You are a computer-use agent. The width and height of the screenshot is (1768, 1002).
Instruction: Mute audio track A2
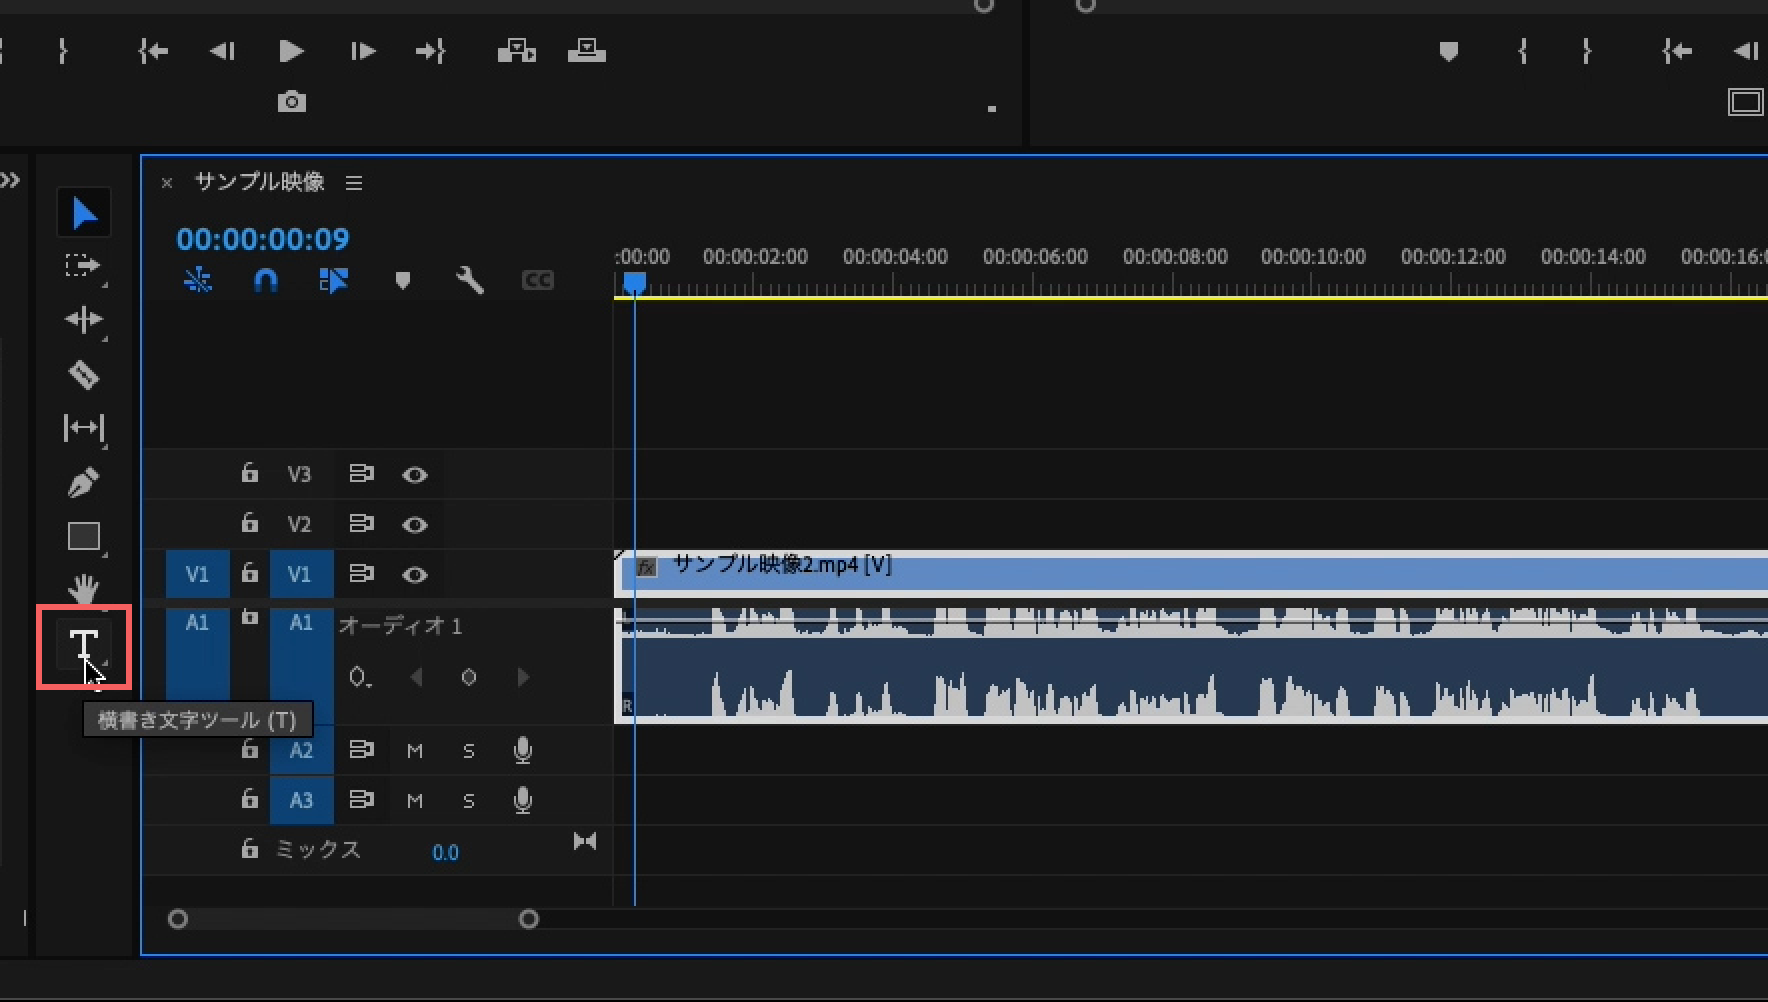pos(415,751)
